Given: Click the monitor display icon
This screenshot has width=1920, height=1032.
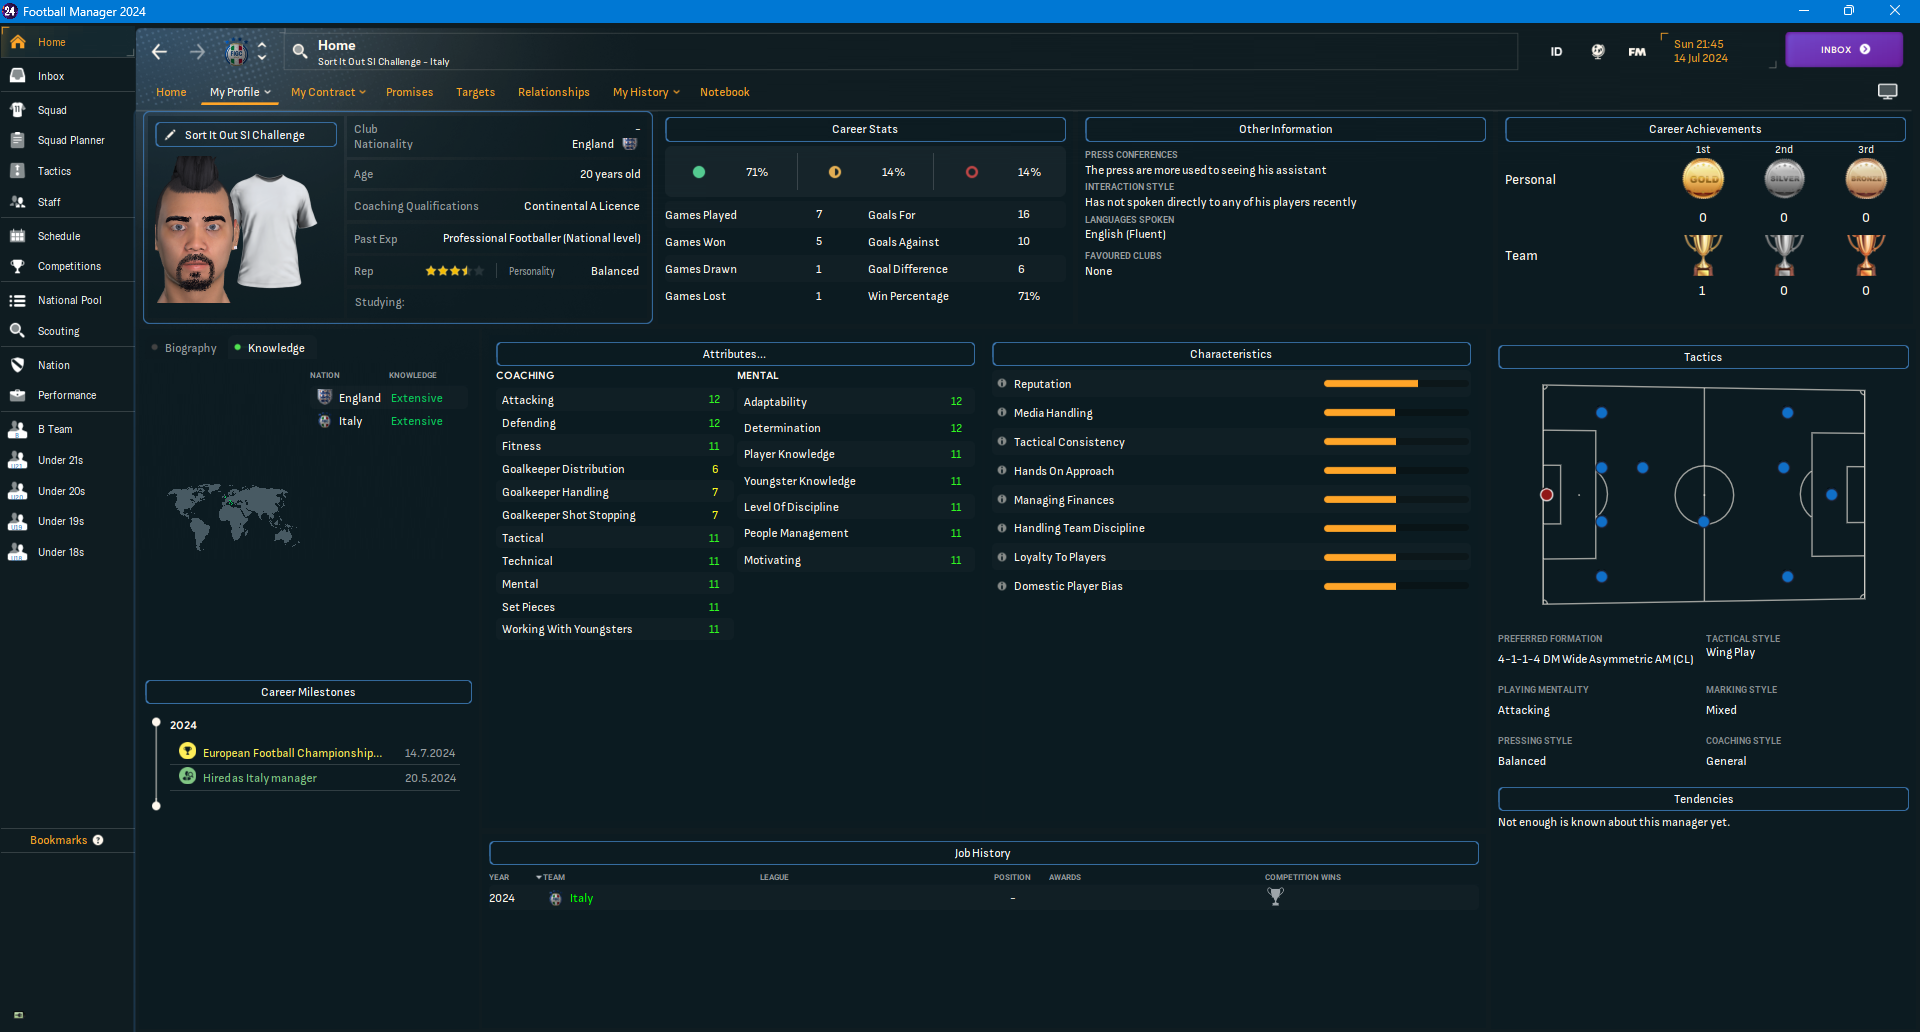Looking at the screenshot, I should [x=1887, y=92].
